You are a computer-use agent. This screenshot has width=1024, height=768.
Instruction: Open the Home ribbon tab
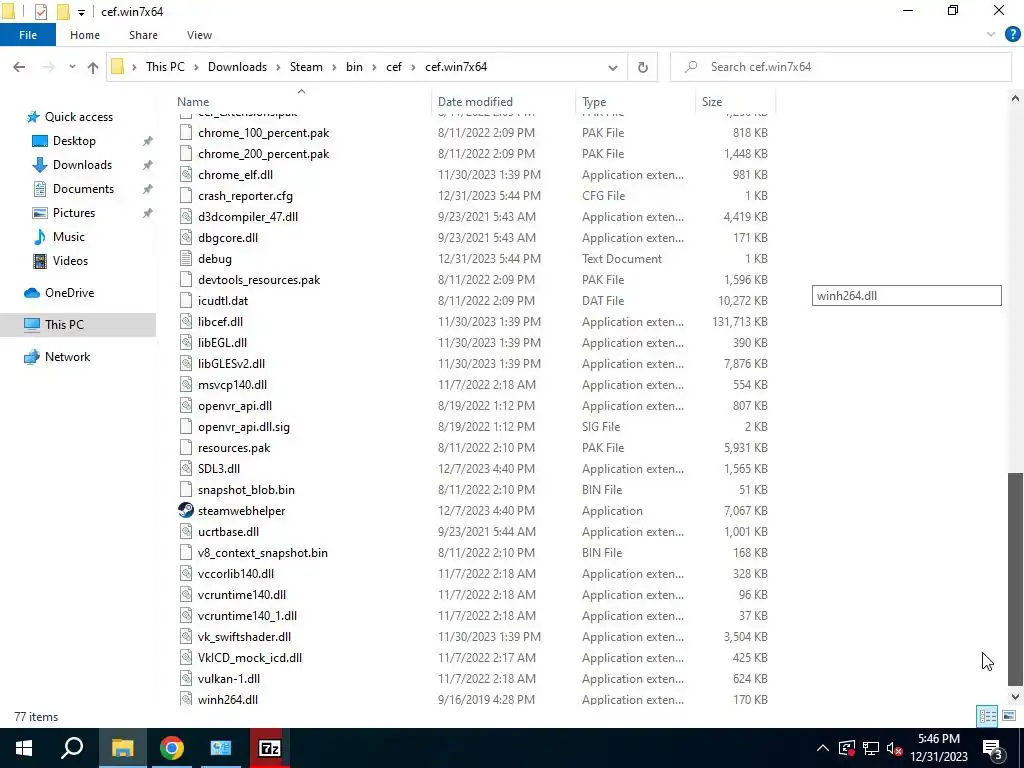(x=85, y=35)
